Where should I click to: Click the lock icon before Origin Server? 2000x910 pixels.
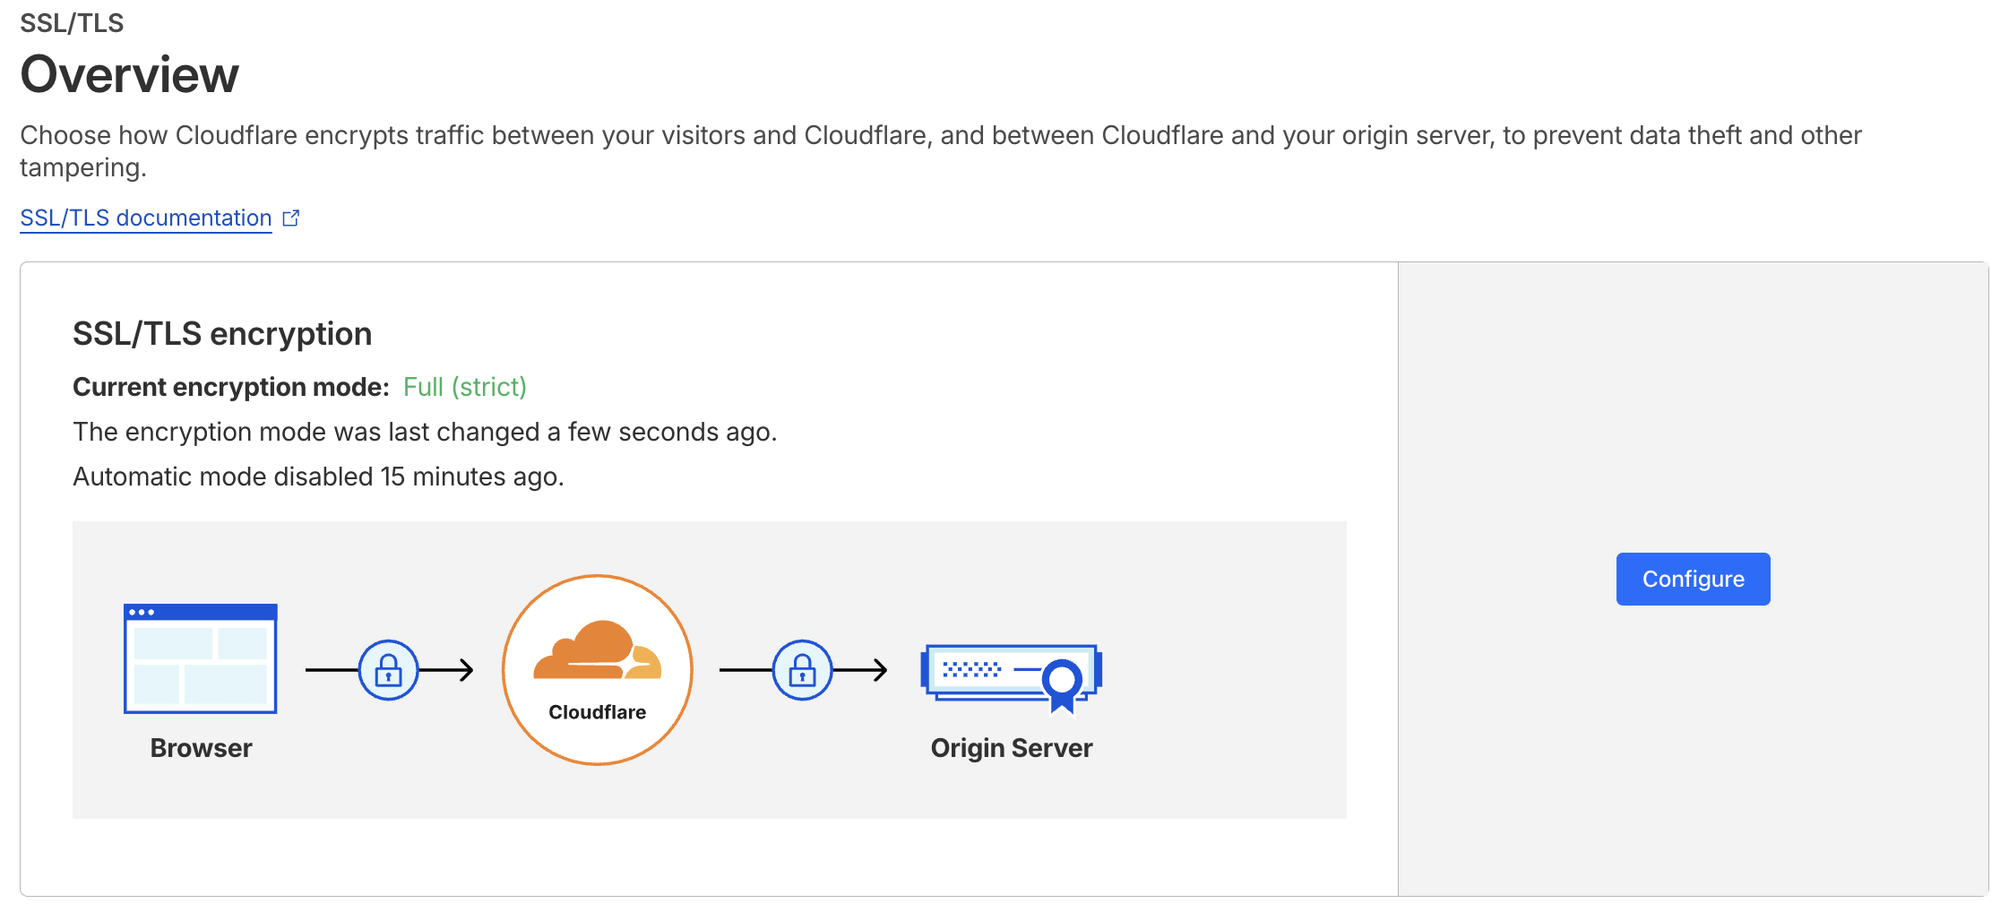pos(802,670)
